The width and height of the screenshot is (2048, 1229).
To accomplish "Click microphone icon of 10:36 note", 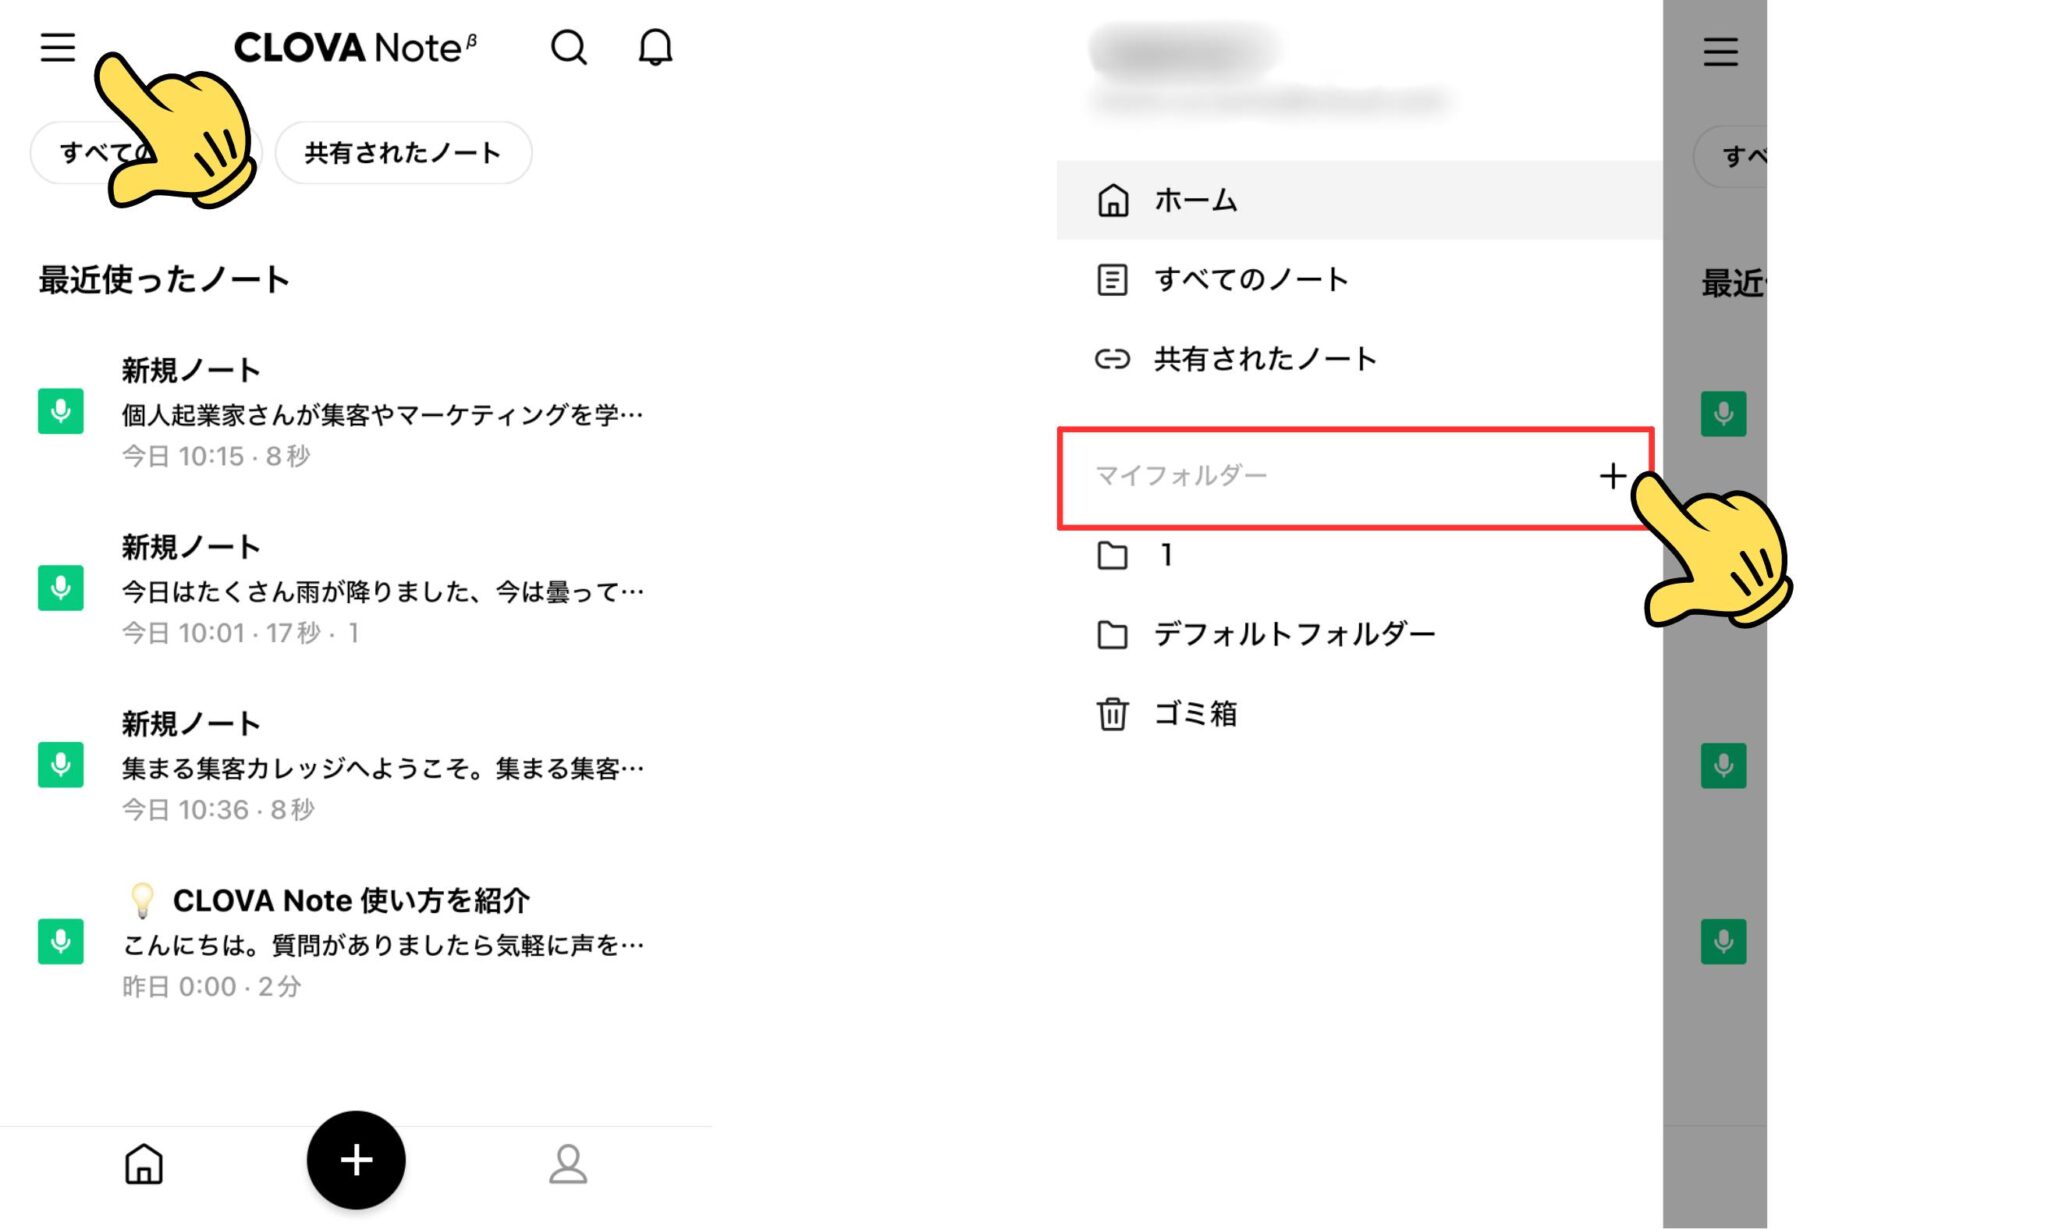I will [x=60, y=765].
